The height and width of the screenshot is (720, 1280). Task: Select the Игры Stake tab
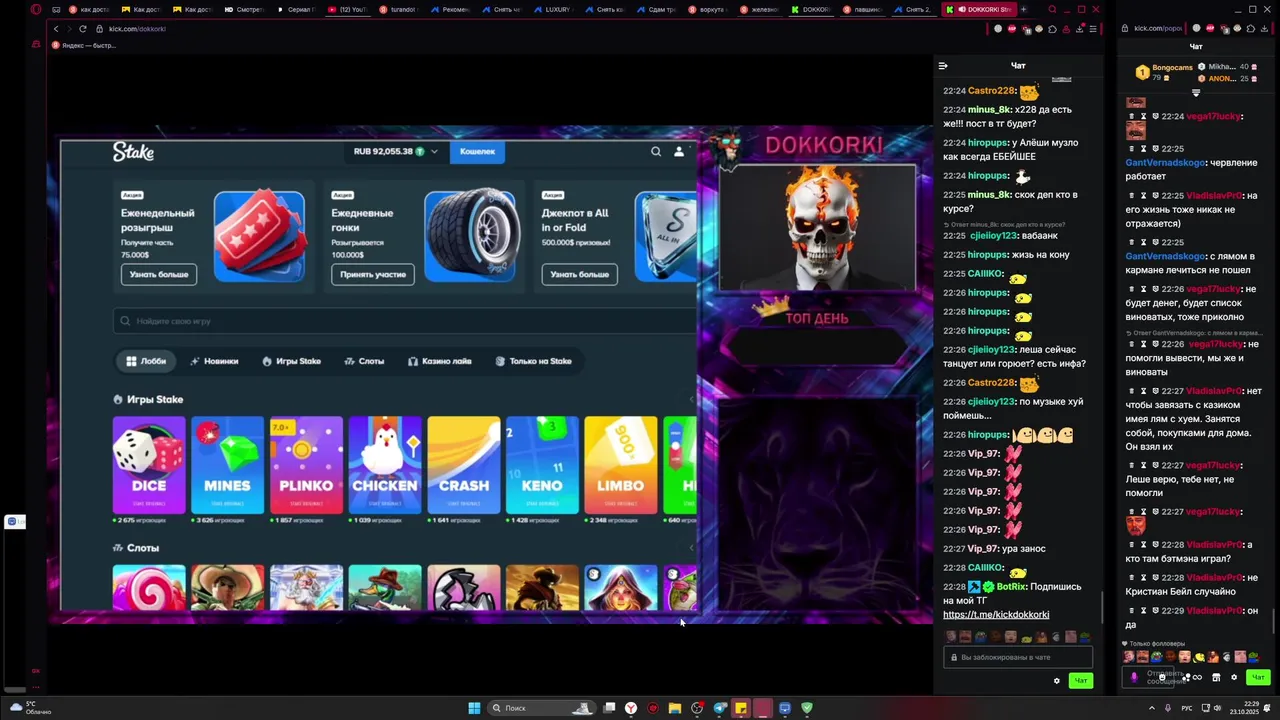click(x=292, y=361)
